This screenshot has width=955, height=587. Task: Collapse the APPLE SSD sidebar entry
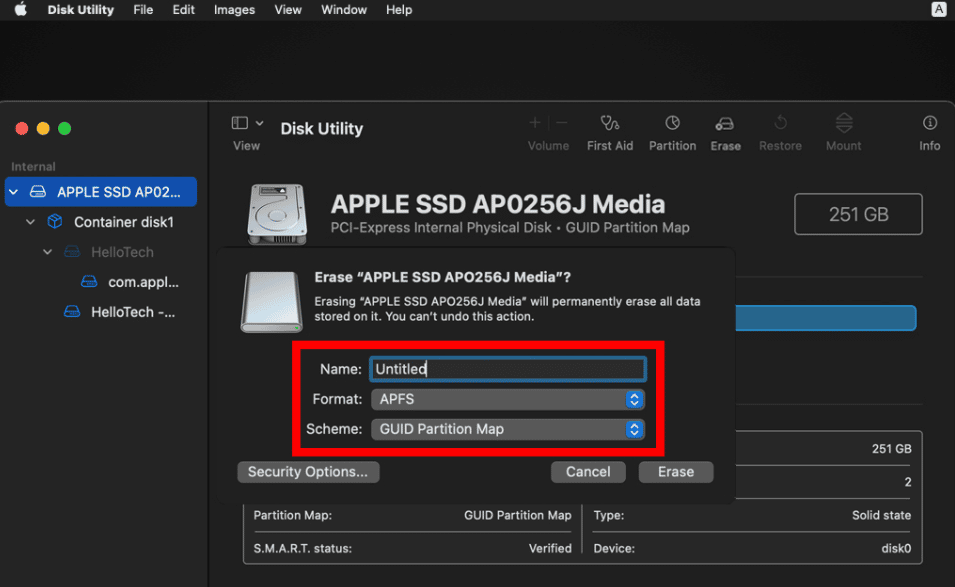(x=13, y=192)
